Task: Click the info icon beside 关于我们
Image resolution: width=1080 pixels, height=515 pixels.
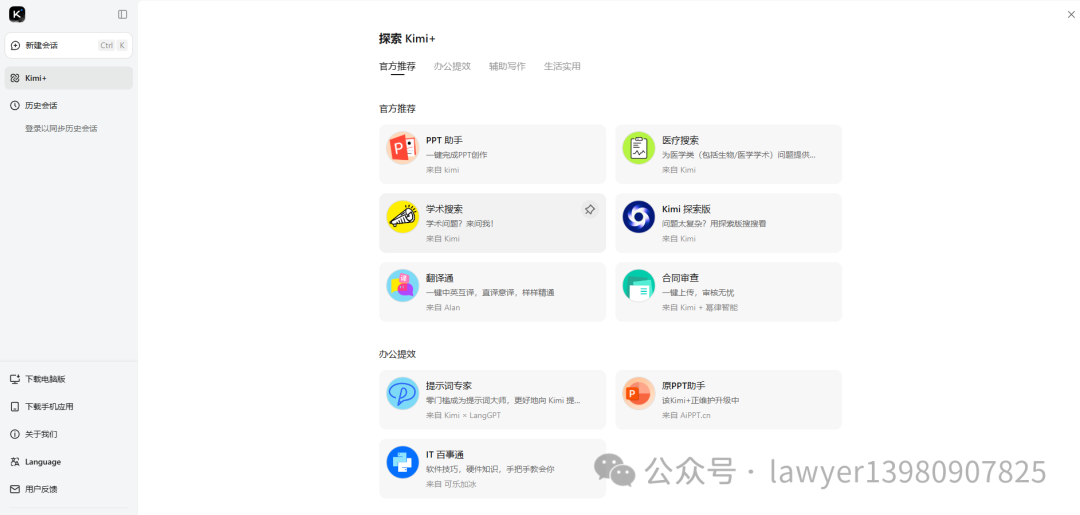Action: 15,434
